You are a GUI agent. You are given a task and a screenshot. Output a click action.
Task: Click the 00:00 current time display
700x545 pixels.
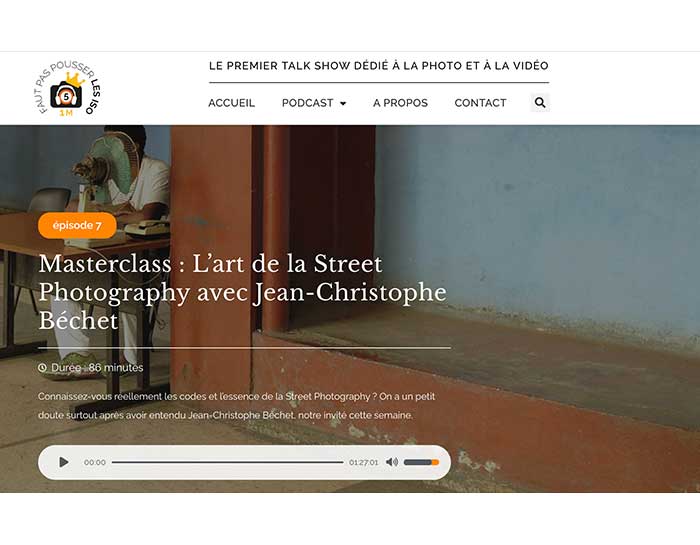tap(95, 462)
